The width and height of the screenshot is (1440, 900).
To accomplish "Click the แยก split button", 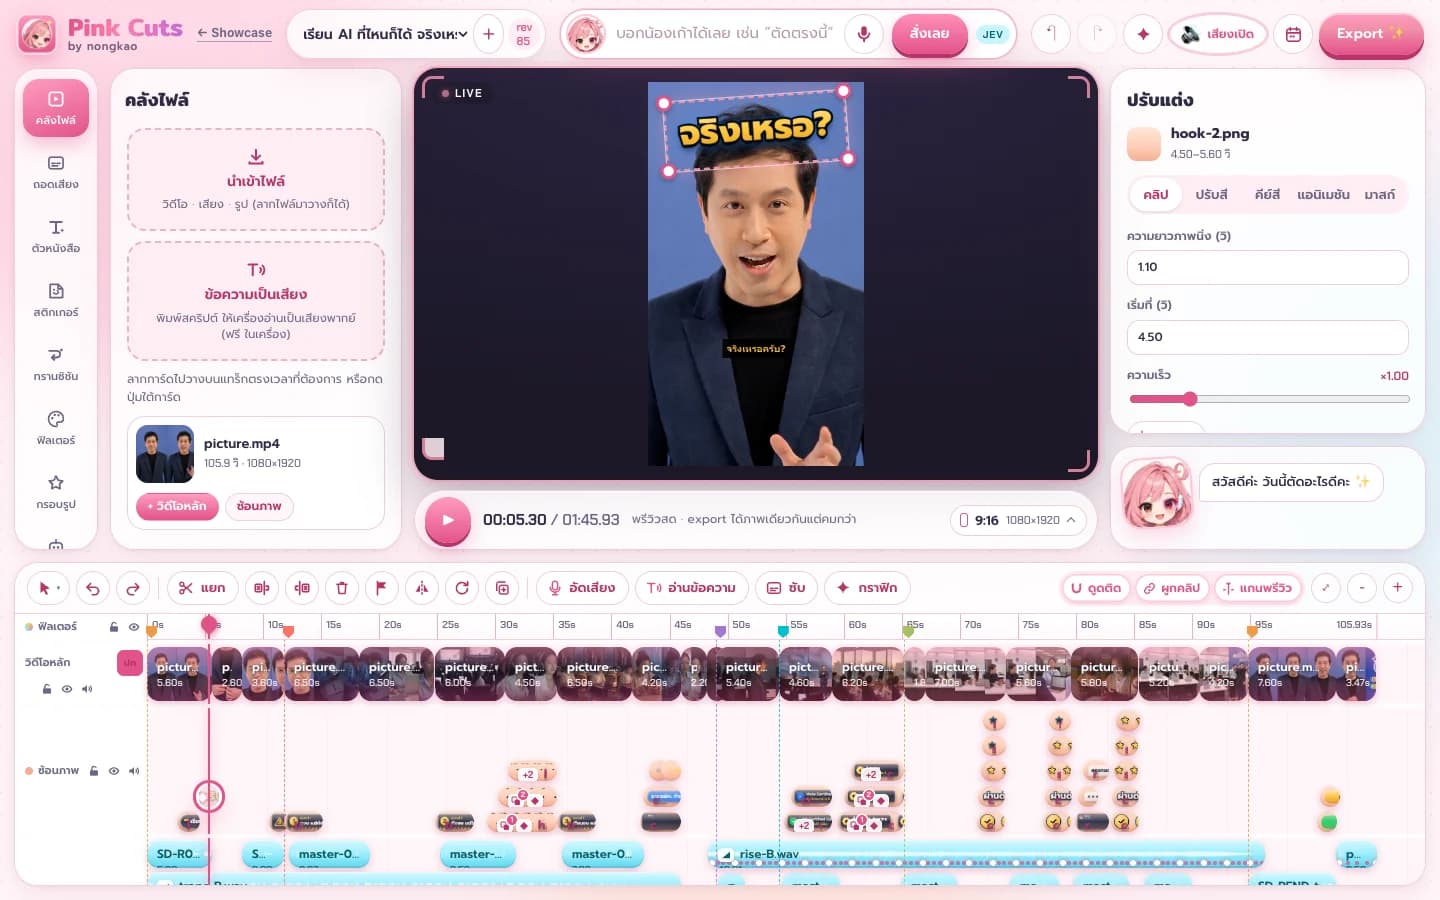I will tap(202, 588).
